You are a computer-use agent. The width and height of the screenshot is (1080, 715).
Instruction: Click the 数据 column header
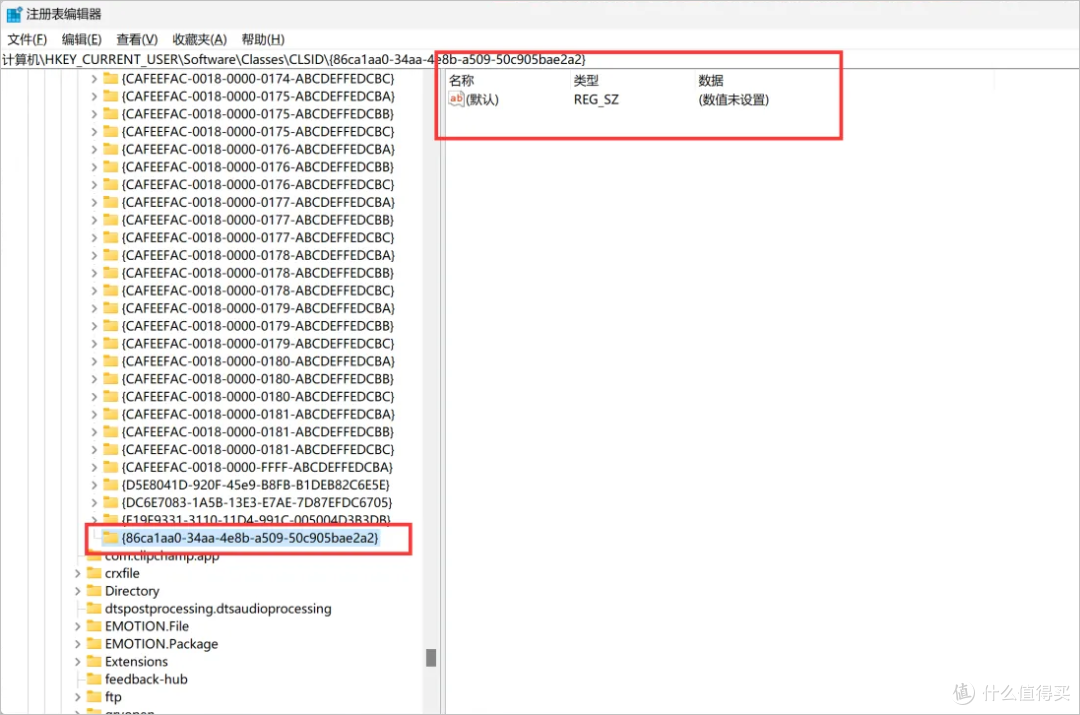[x=711, y=81]
